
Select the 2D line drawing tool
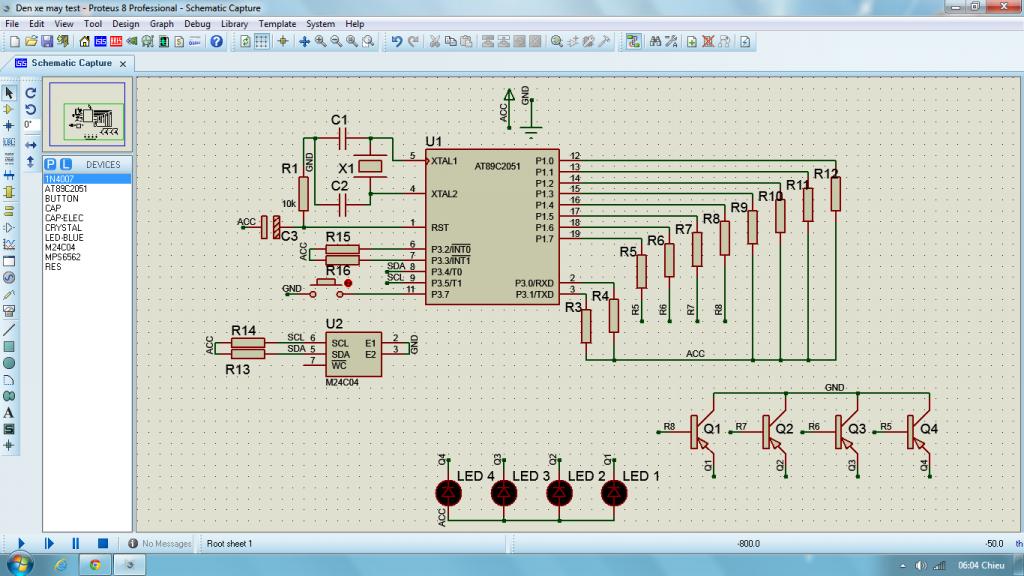pyautogui.click(x=9, y=328)
